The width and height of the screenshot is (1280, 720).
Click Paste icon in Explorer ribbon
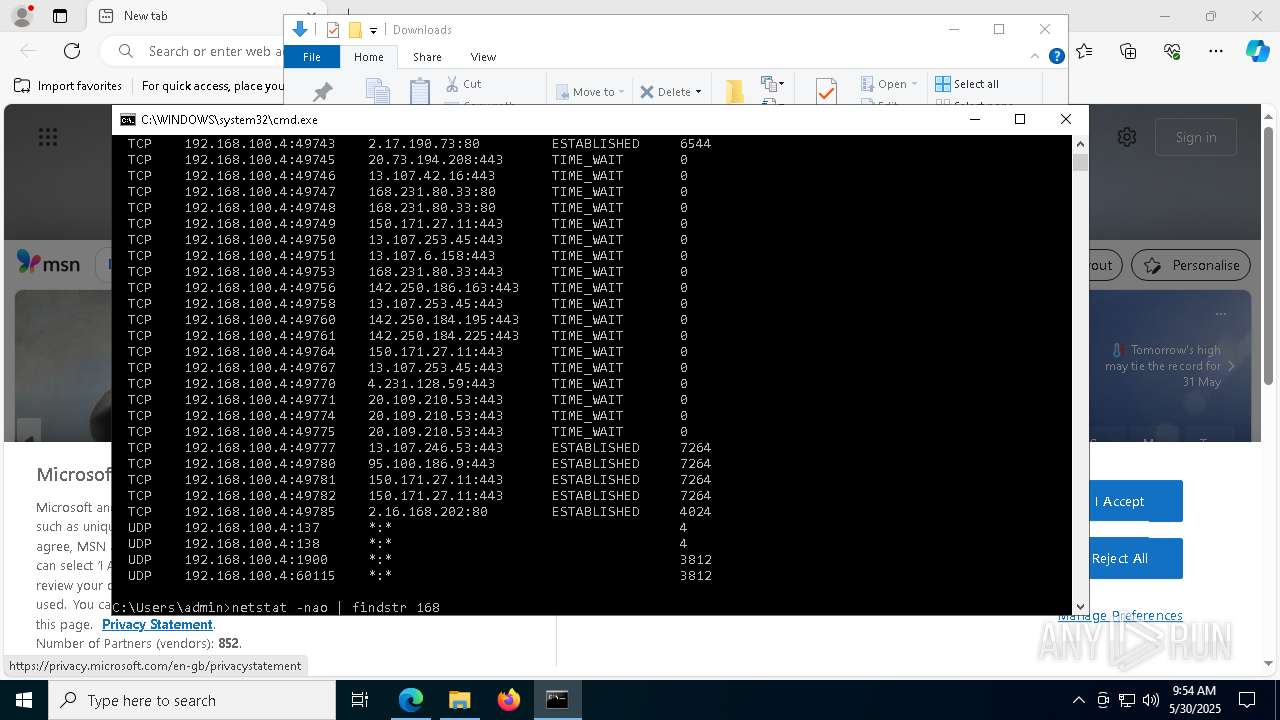click(x=420, y=91)
